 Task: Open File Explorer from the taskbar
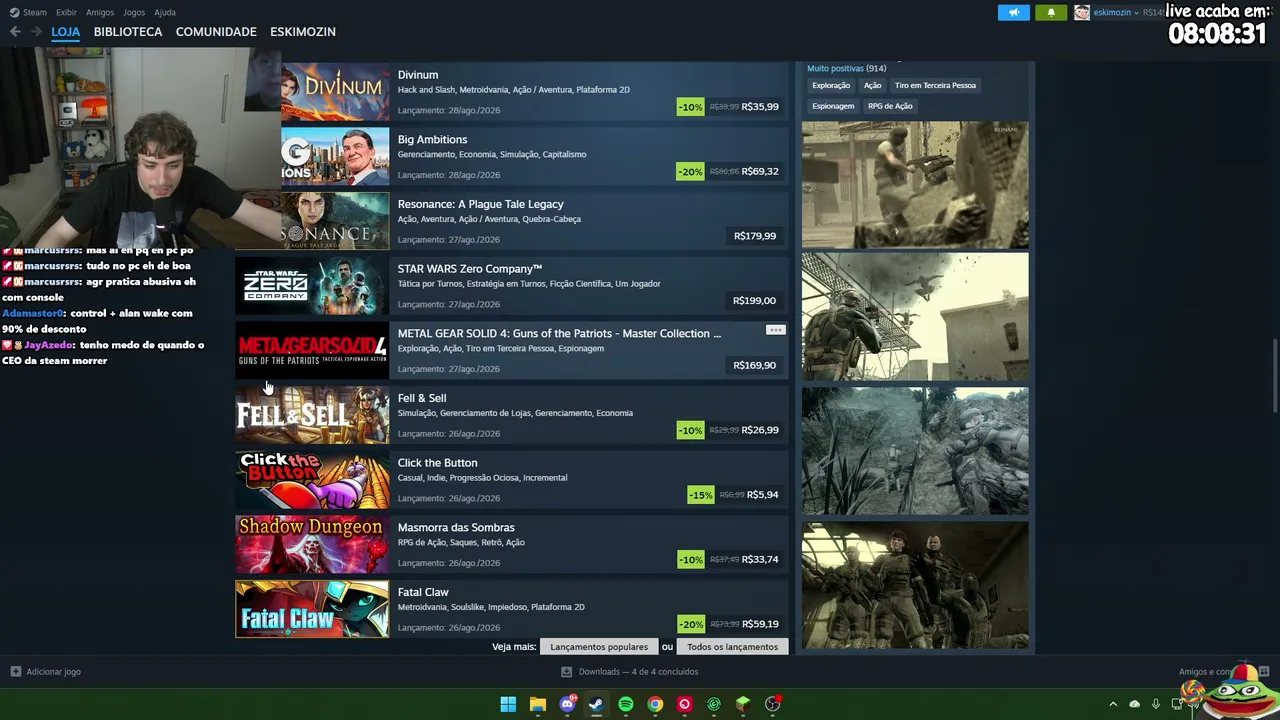(537, 704)
